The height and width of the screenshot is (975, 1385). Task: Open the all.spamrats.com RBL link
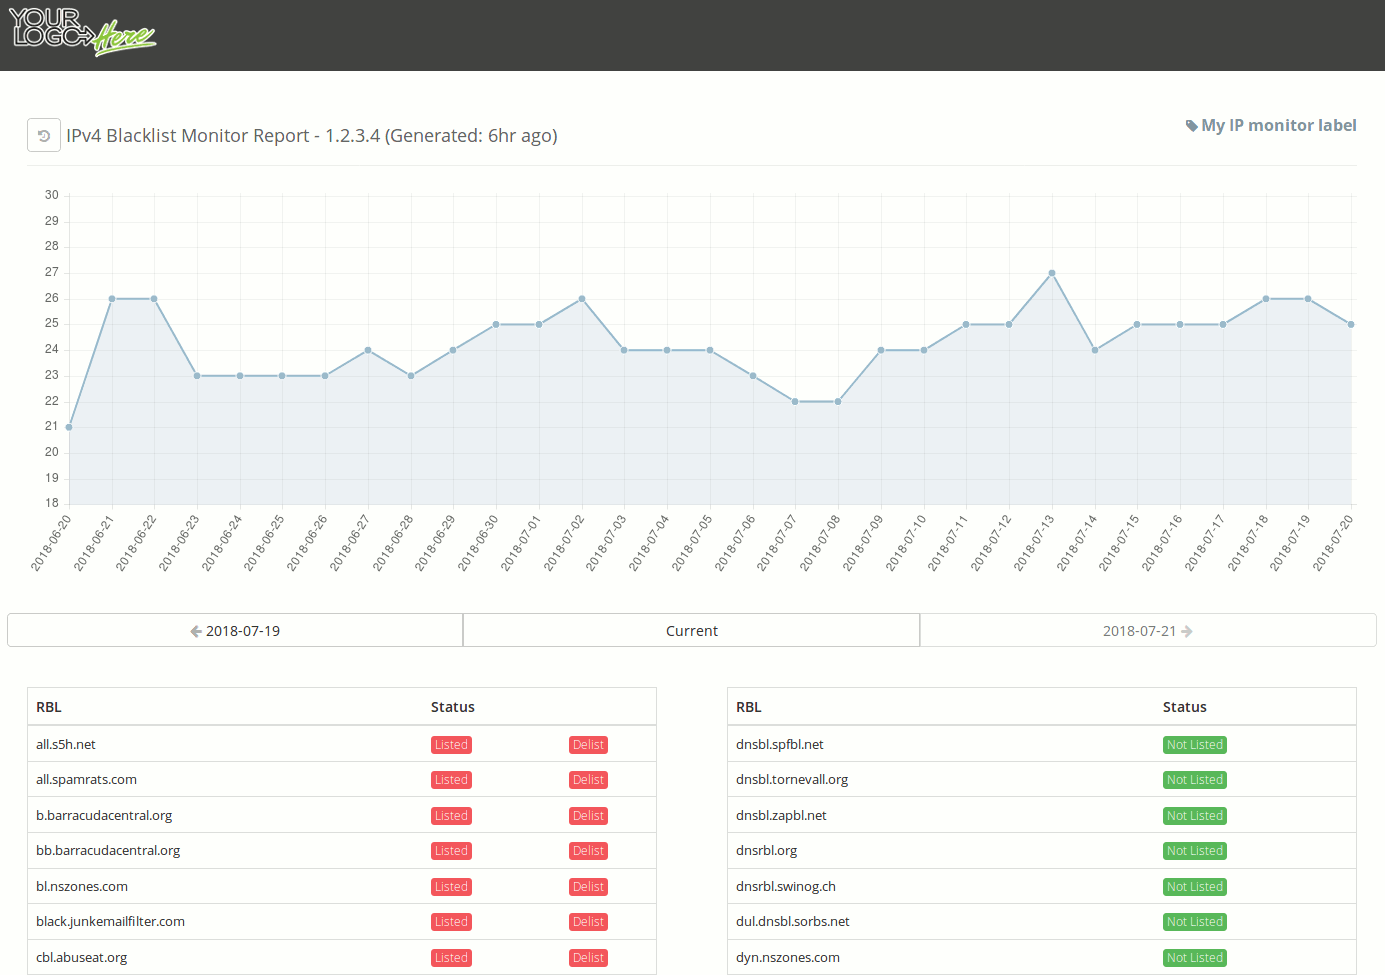pos(86,779)
